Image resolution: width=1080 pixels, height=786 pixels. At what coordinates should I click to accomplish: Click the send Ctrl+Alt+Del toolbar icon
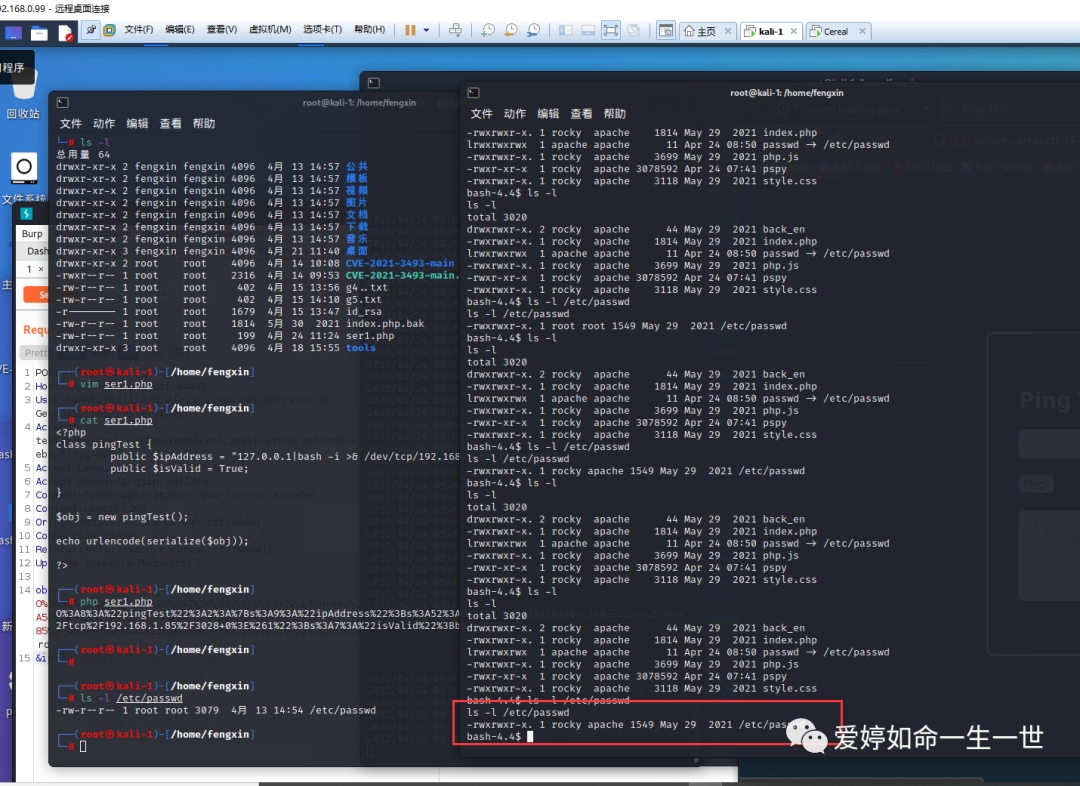(x=455, y=30)
